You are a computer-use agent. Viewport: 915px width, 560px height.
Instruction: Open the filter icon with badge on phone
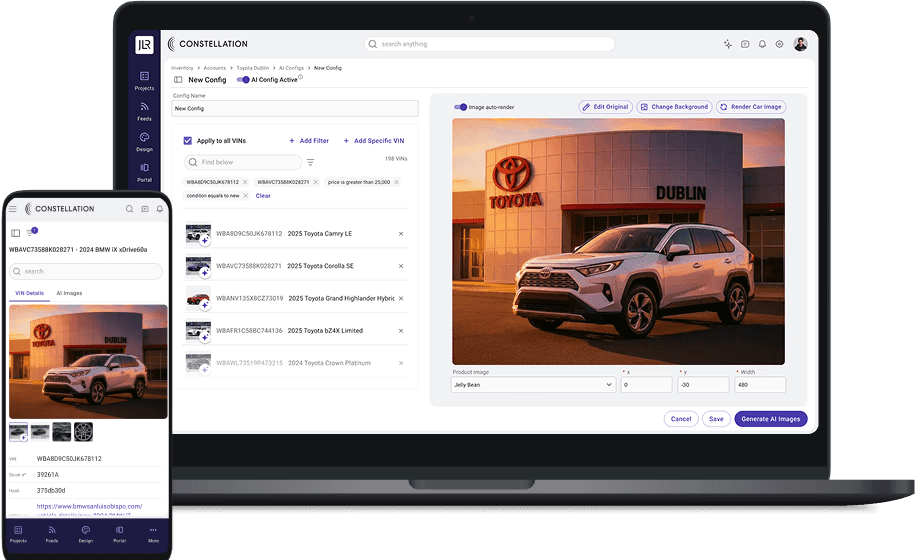pos(31,232)
